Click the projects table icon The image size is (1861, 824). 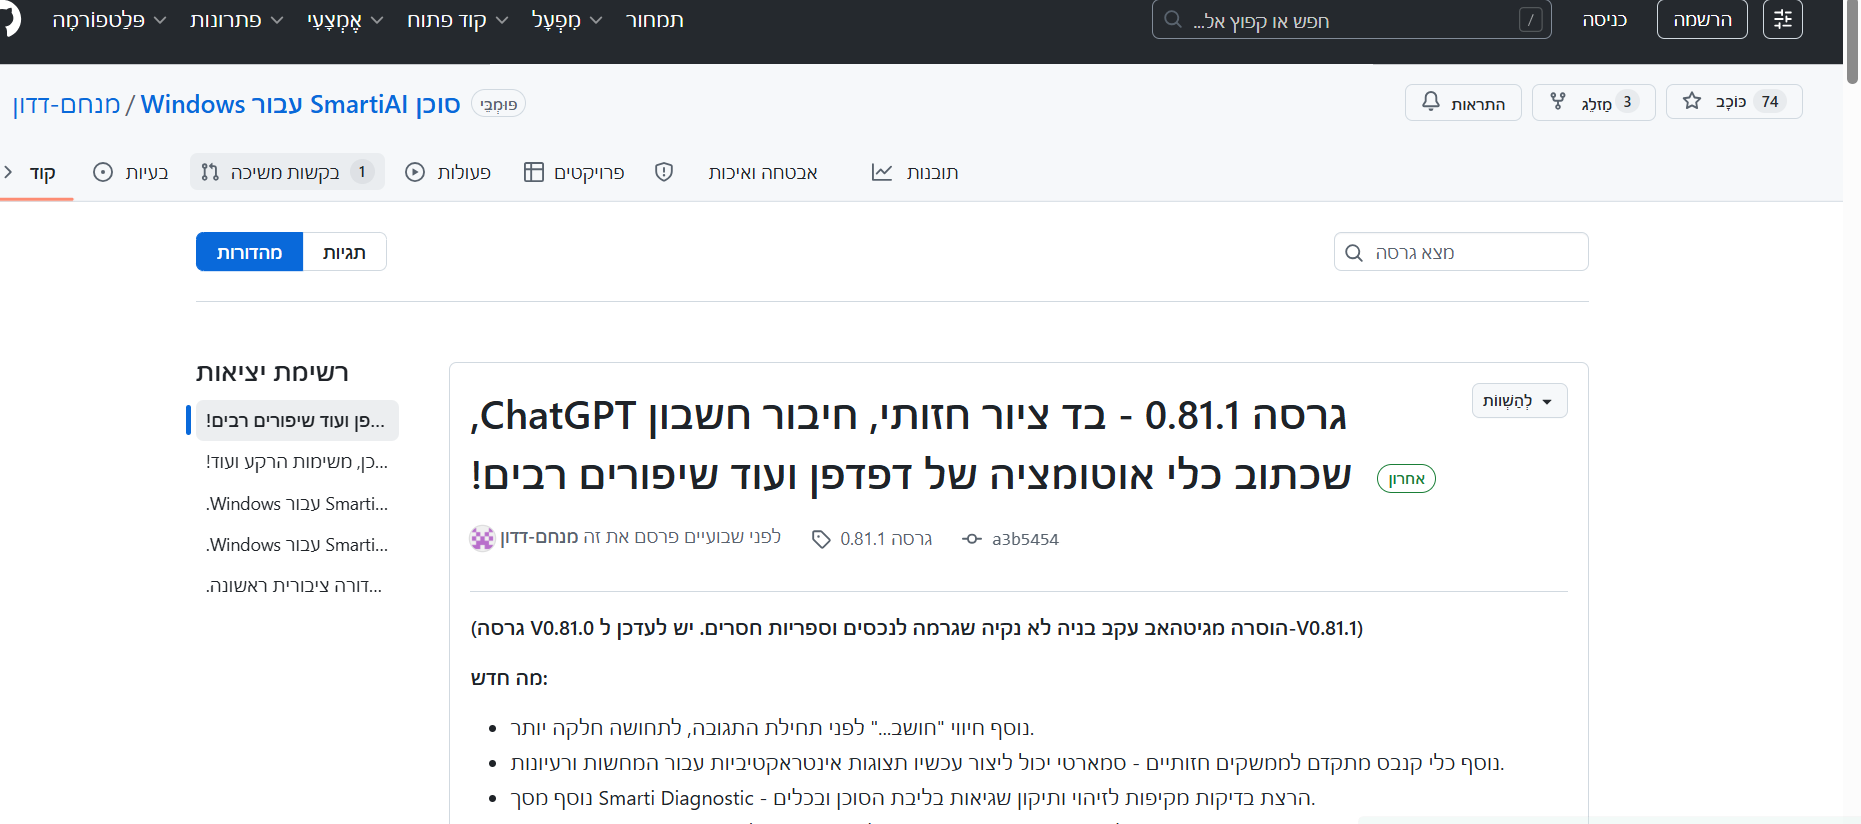click(x=534, y=172)
